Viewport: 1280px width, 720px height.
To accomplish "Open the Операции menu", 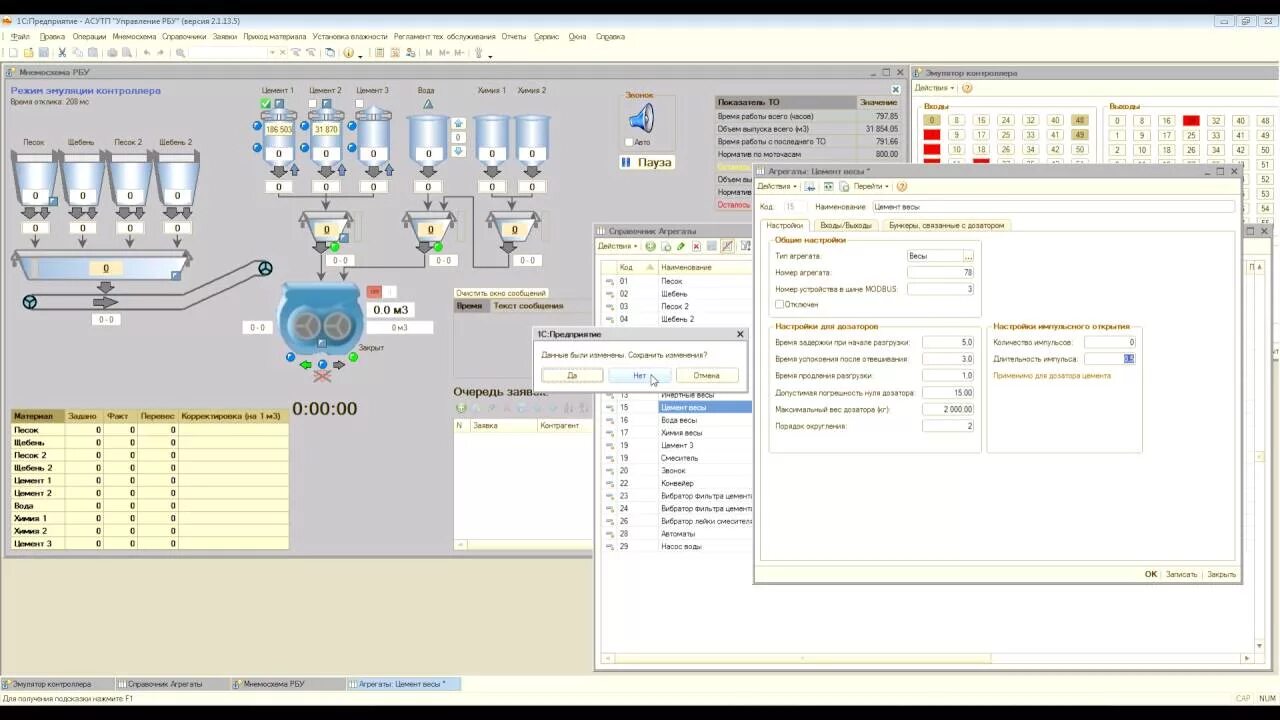I will tap(89, 36).
